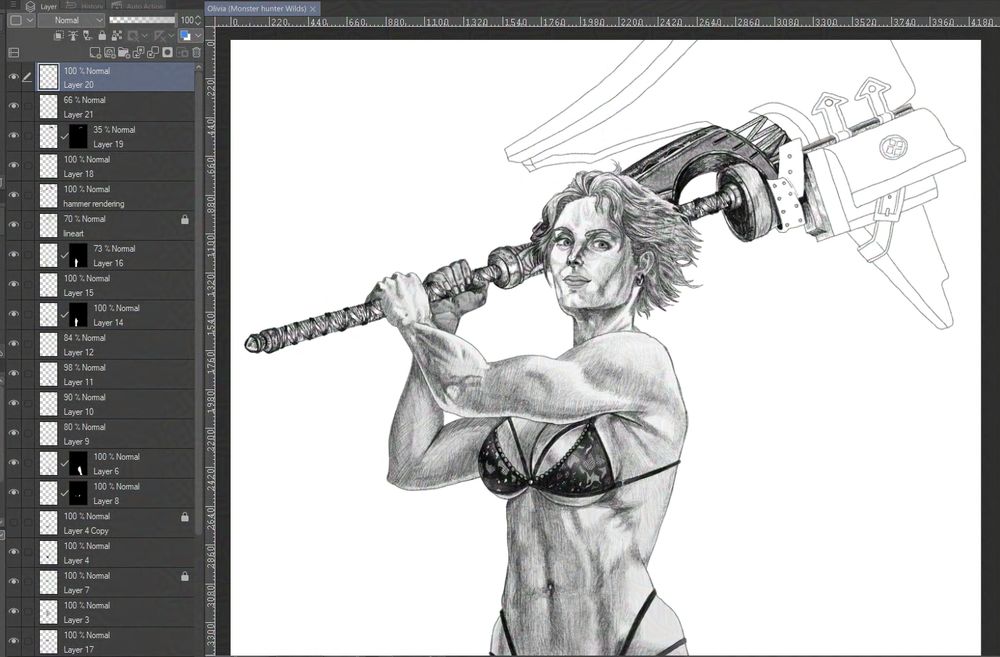
Task: Click the Enable Mask icon
Action: 133,36
